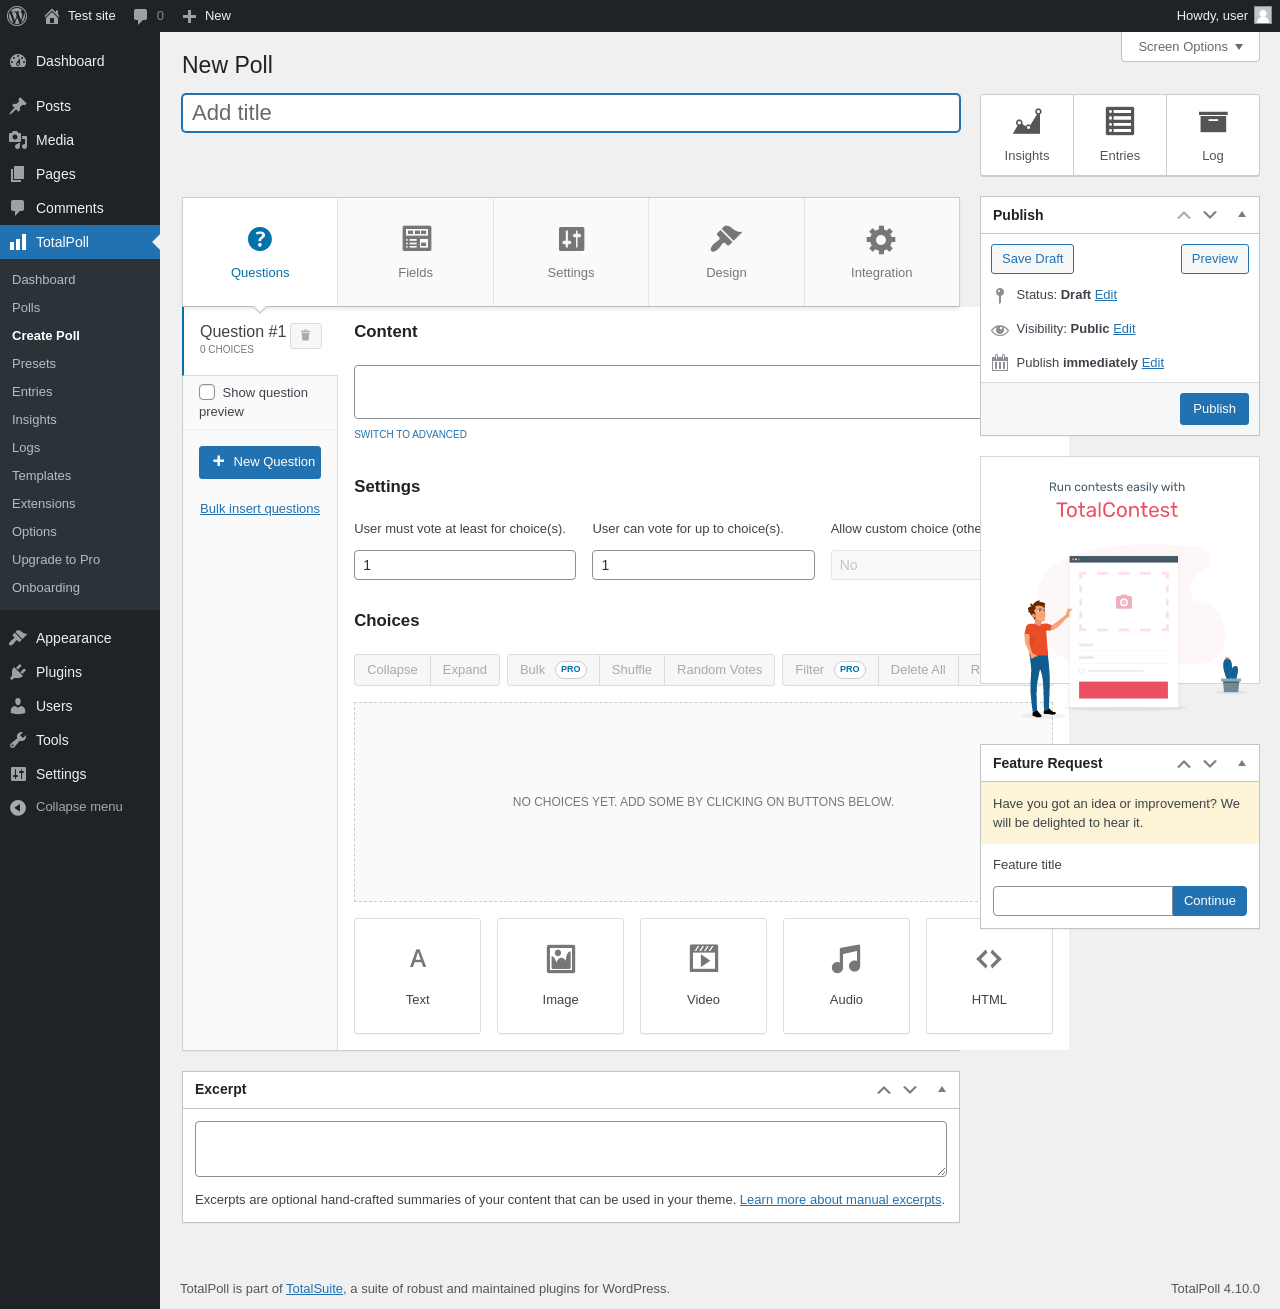Move Publish panel down
The width and height of the screenshot is (1280, 1309).
[1210, 215]
